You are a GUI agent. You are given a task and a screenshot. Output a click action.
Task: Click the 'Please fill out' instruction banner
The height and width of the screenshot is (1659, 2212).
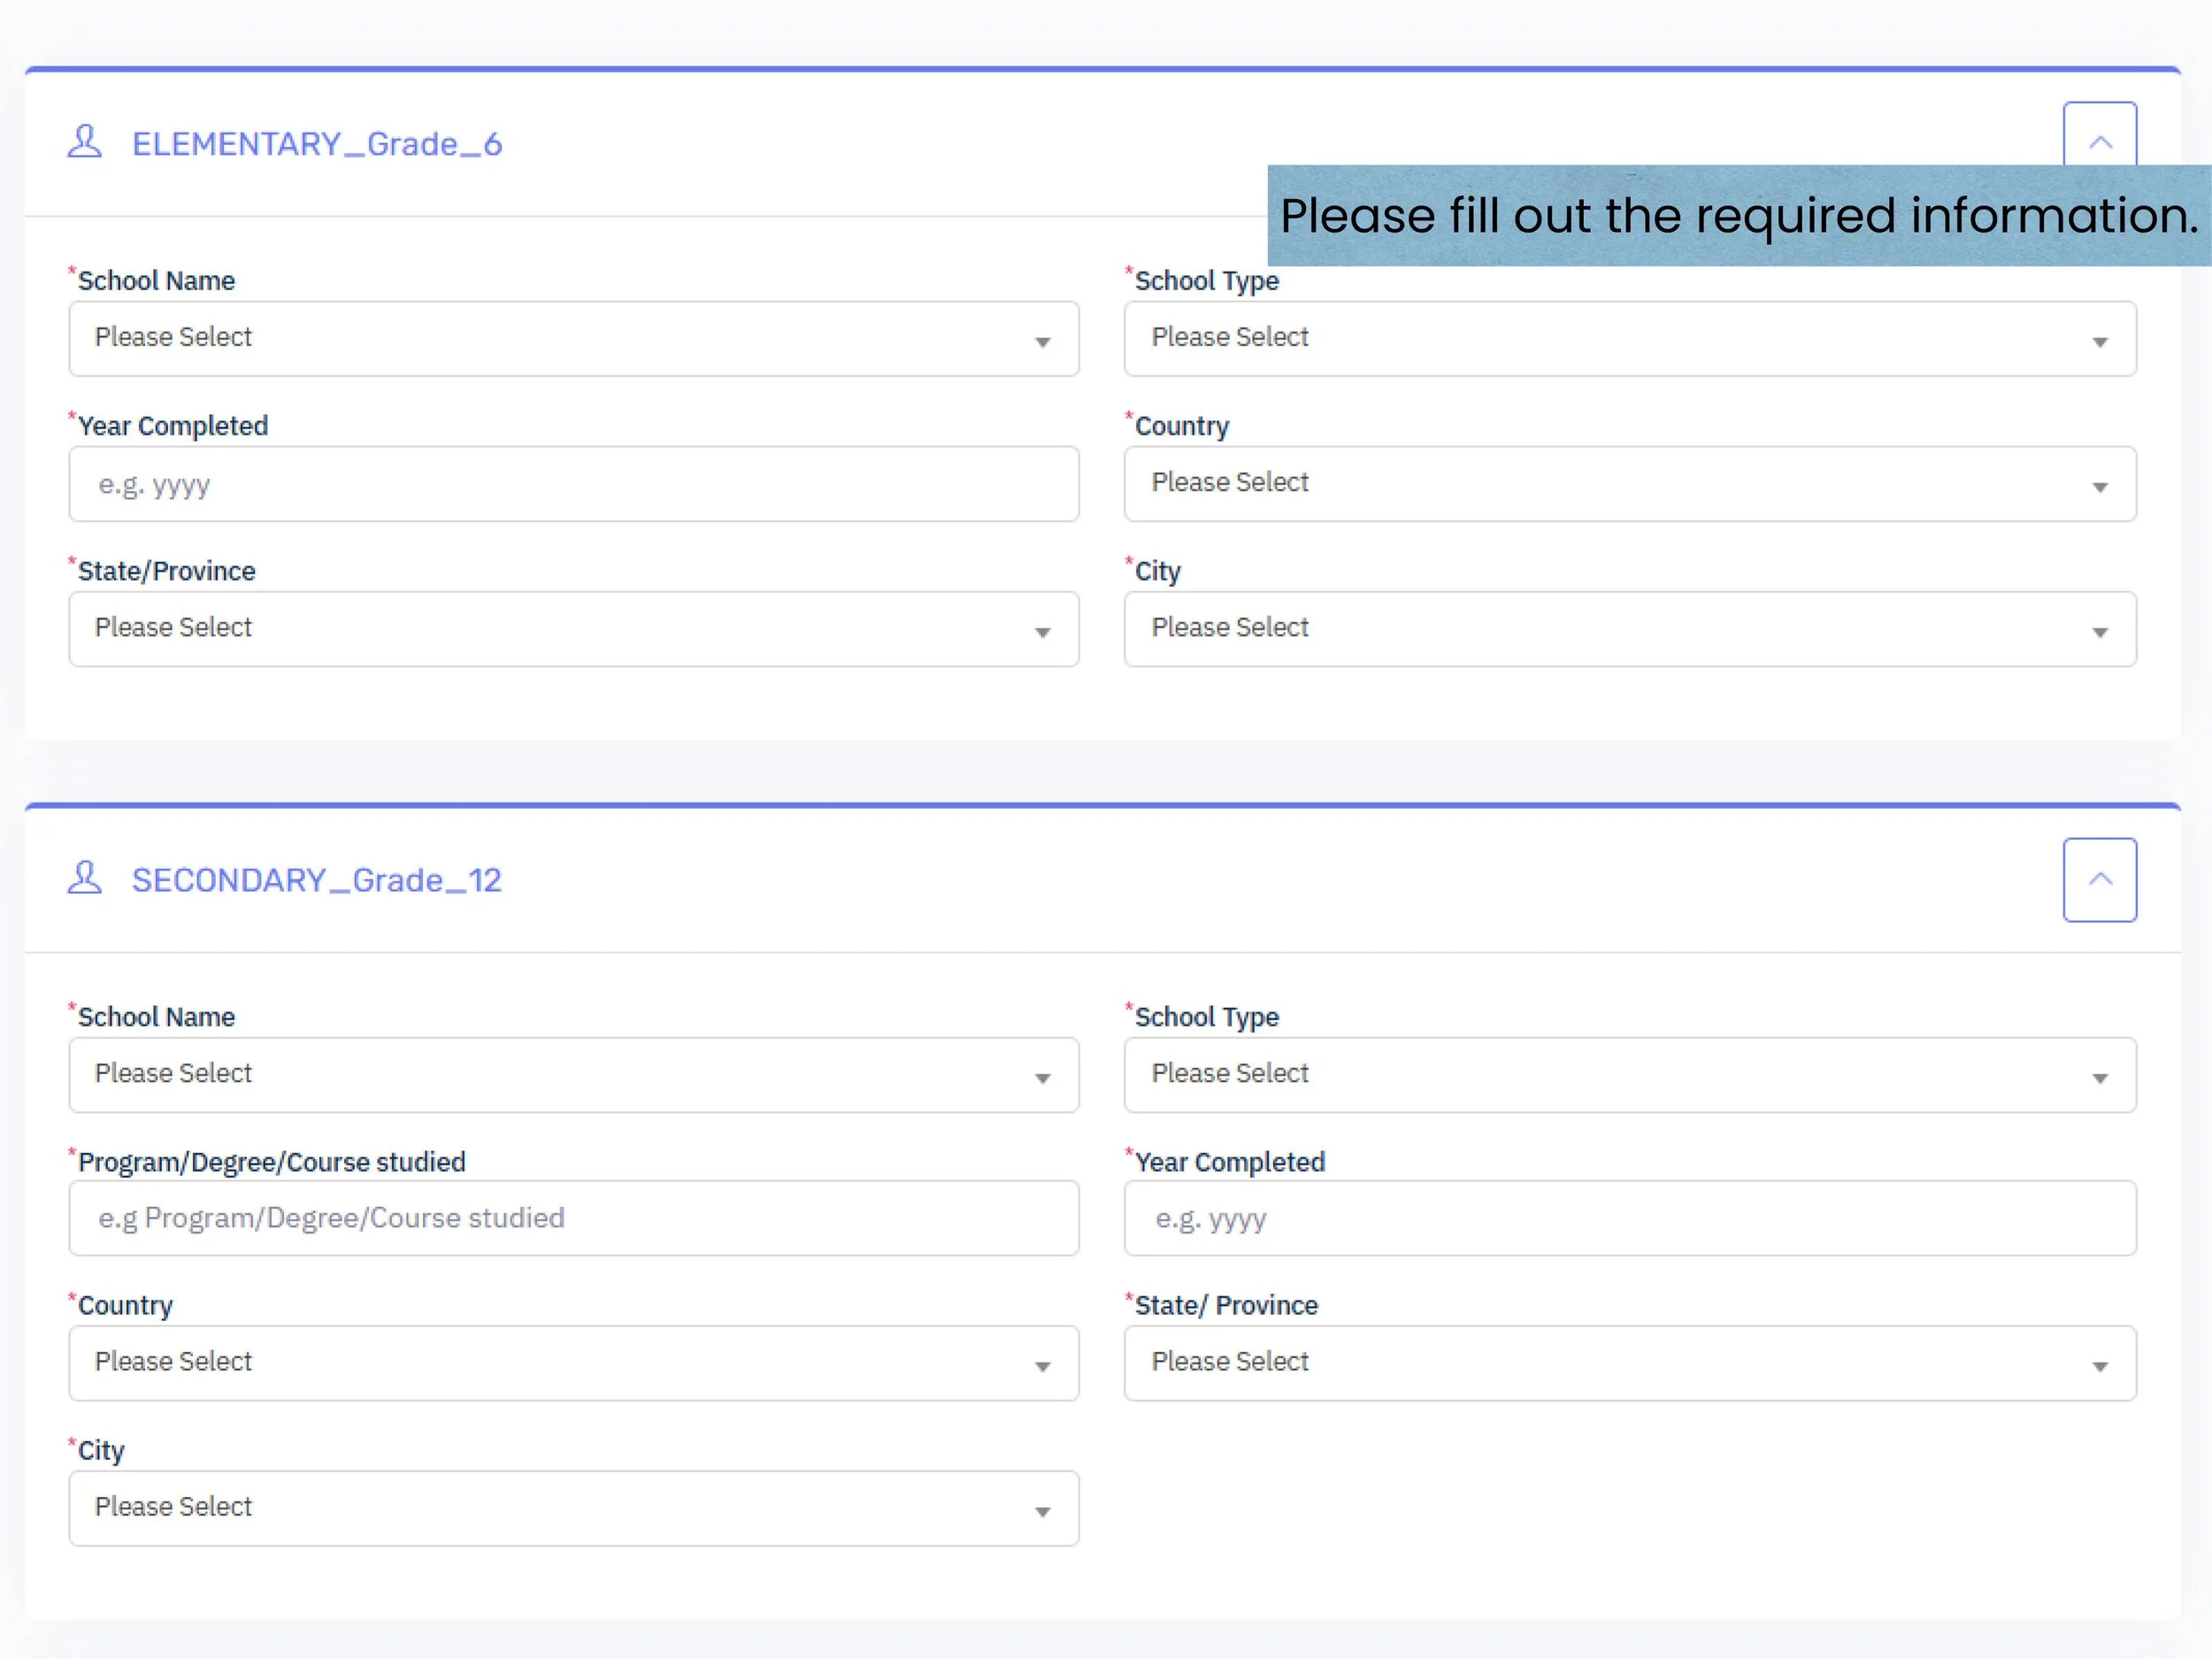coord(1738,216)
